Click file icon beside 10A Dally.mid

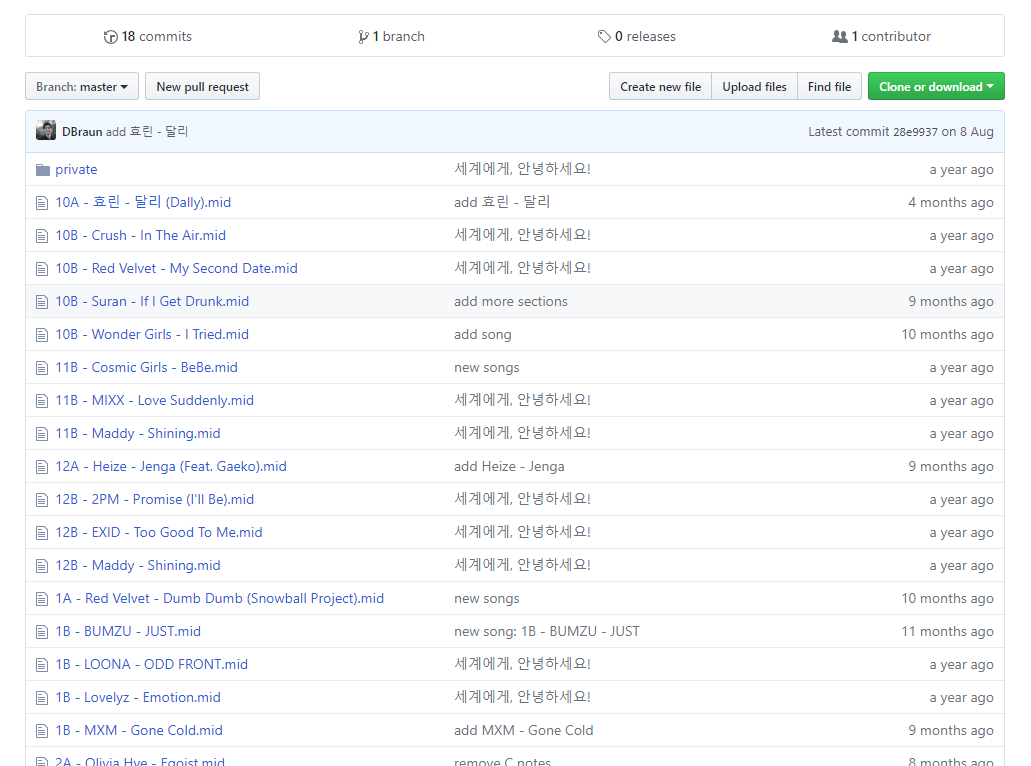(42, 203)
